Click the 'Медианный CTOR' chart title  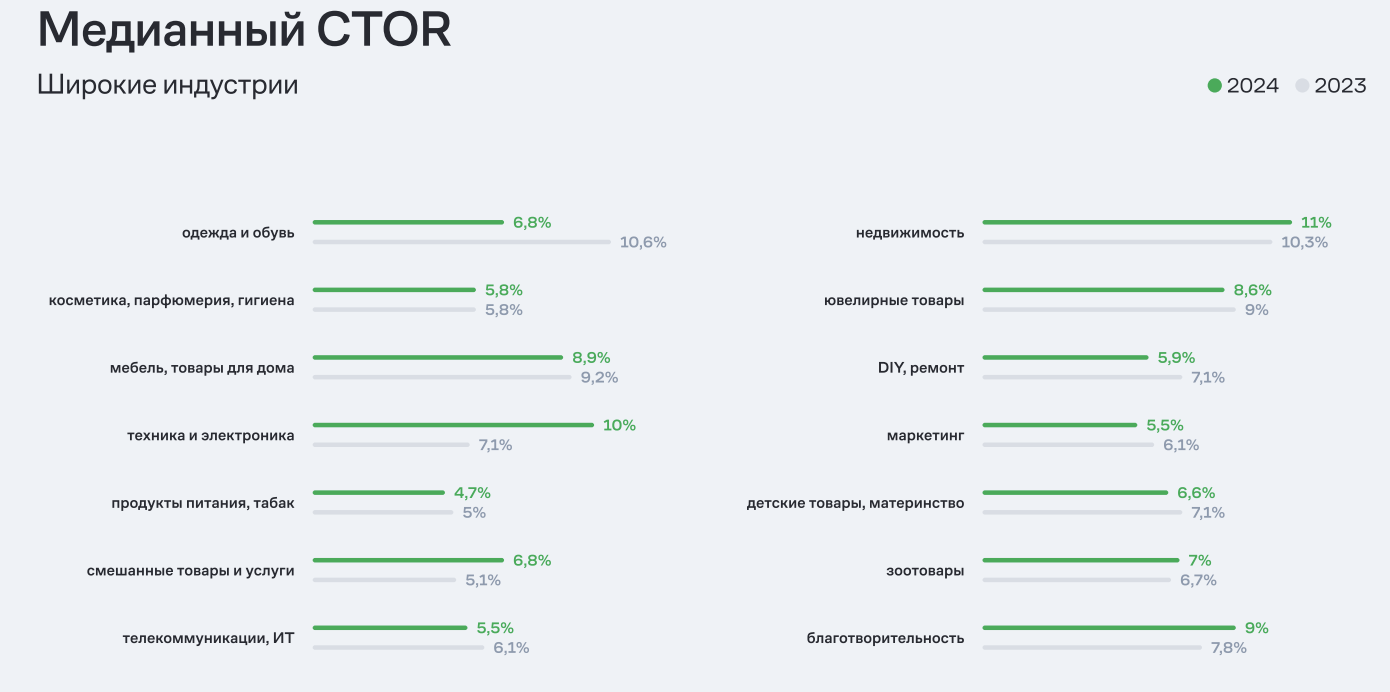(x=244, y=31)
